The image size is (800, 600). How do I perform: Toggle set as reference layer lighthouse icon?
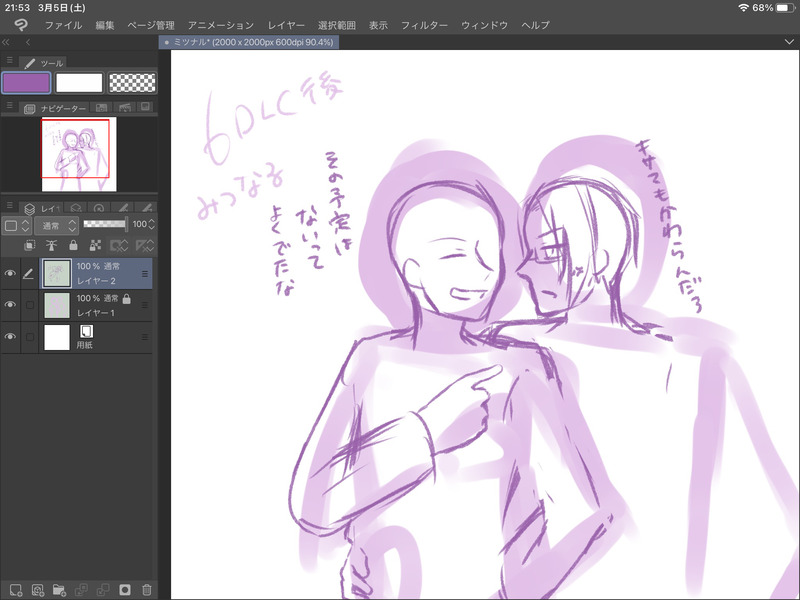[x=51, y=246]
